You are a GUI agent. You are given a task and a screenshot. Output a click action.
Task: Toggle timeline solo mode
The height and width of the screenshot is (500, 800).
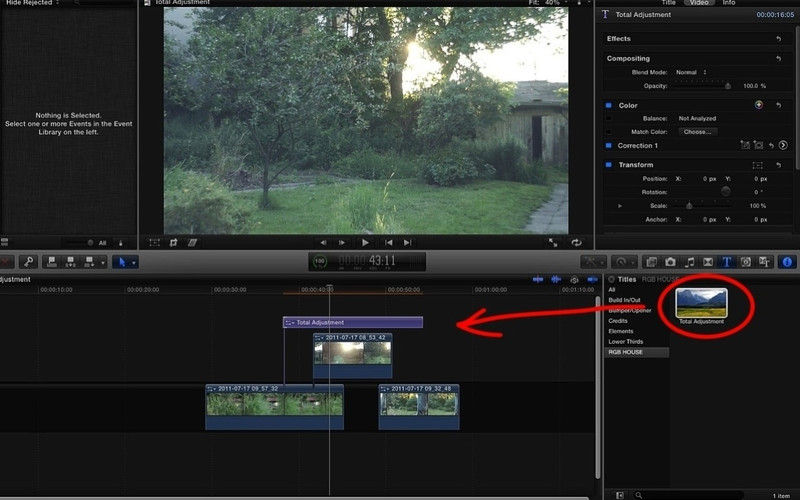(x=574, y=280)
